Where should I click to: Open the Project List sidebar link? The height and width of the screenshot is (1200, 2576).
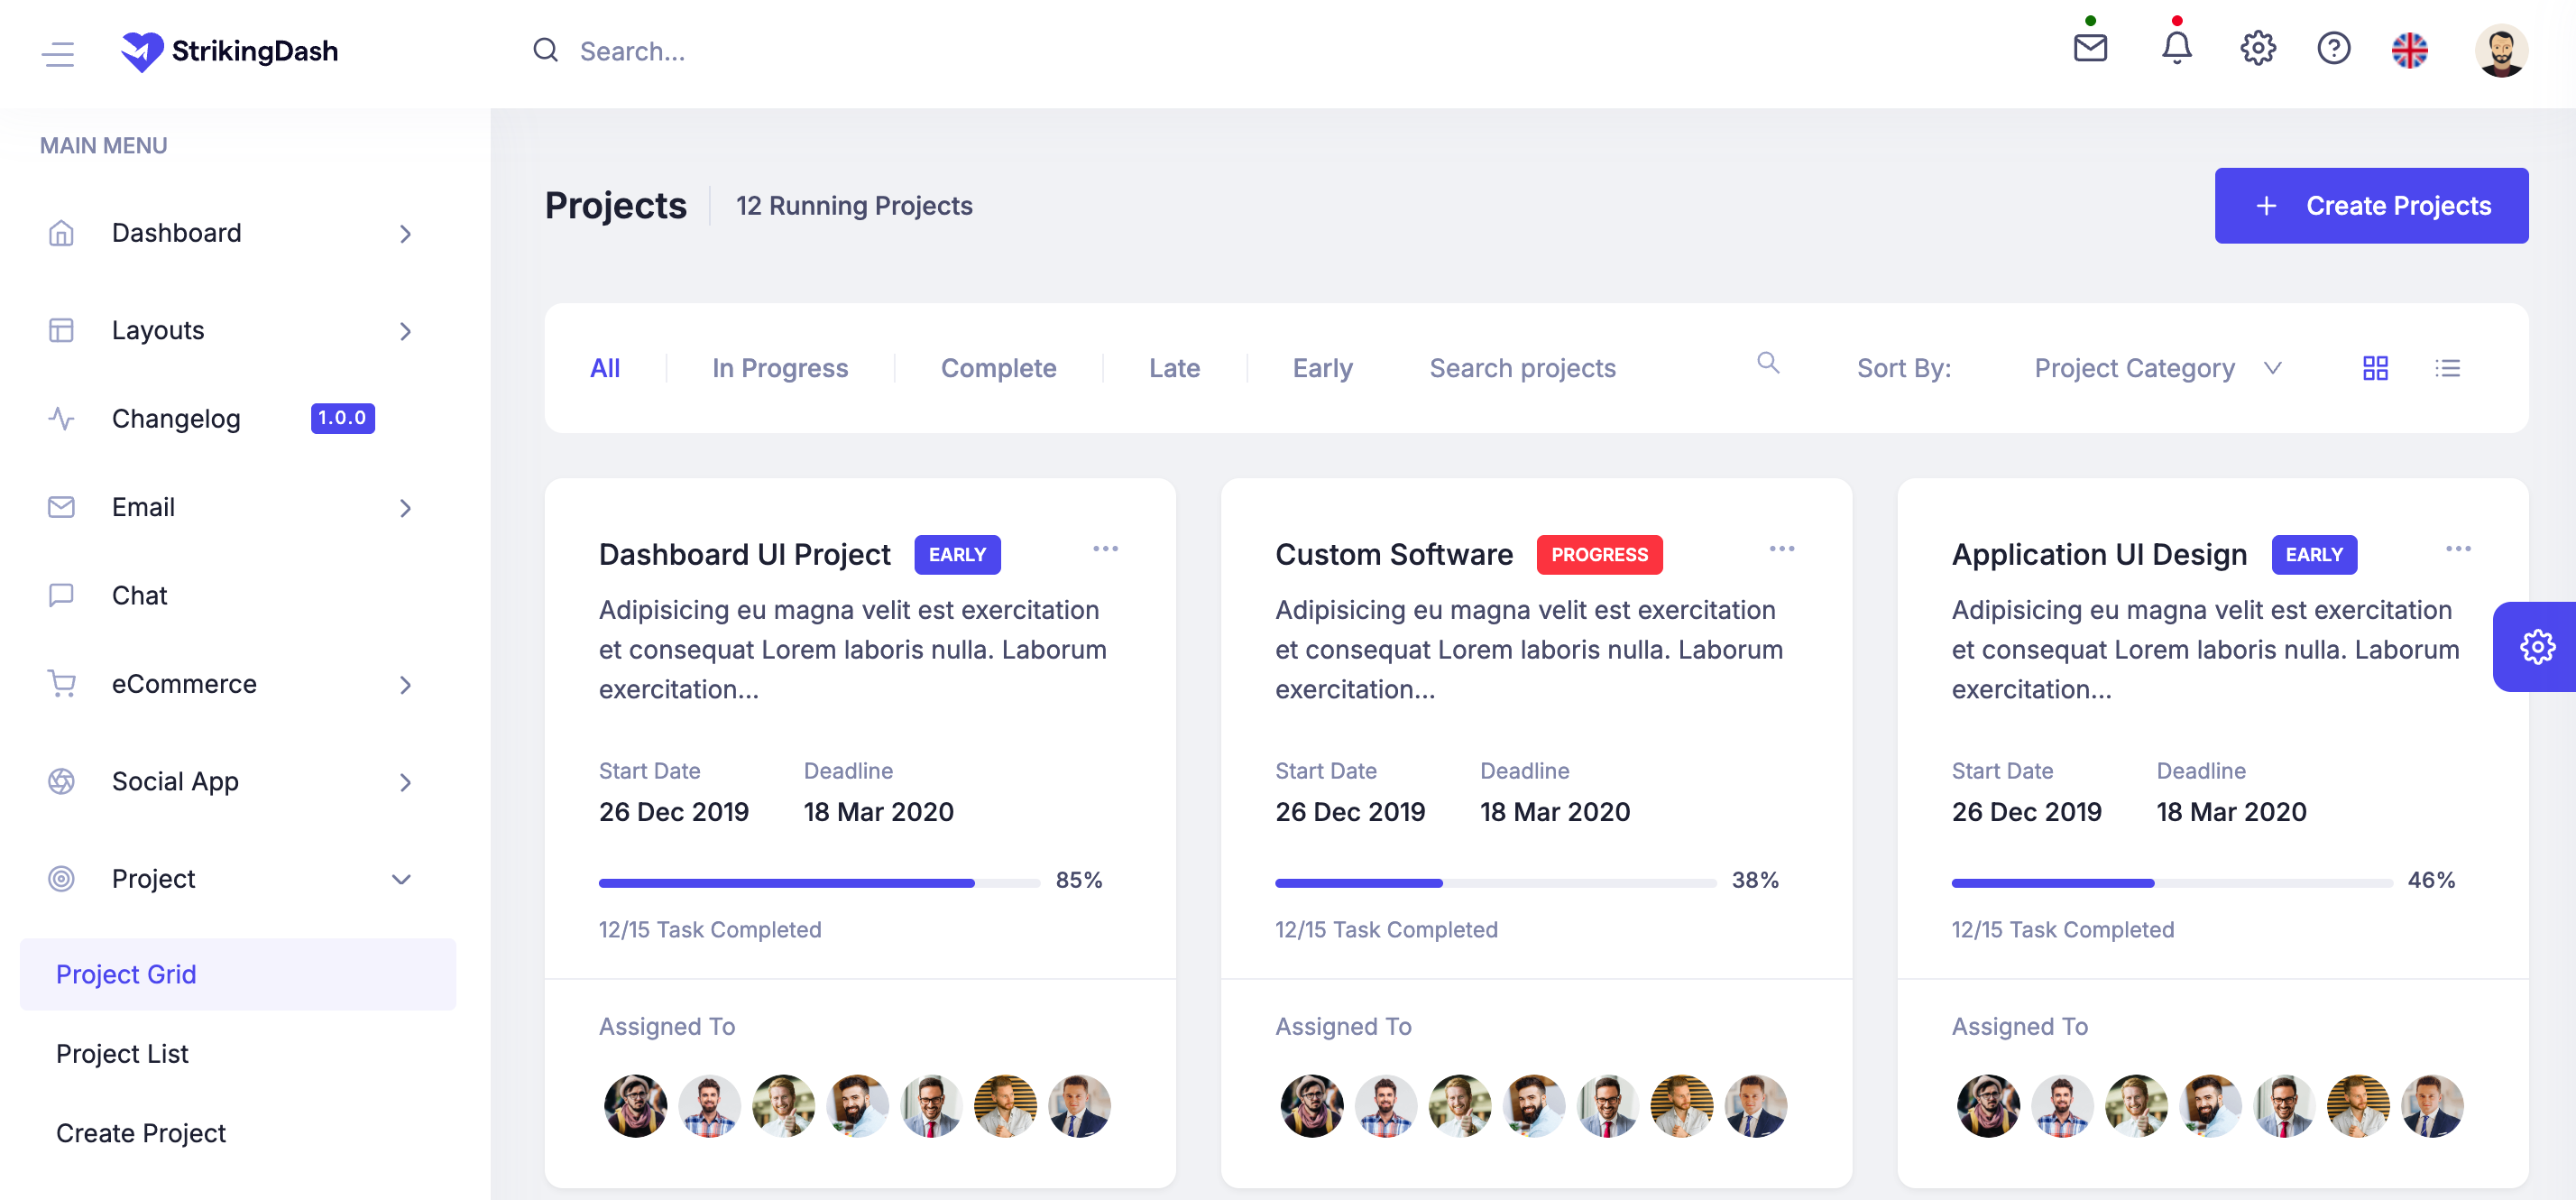pyautogui.click(x=122, y=1053)
